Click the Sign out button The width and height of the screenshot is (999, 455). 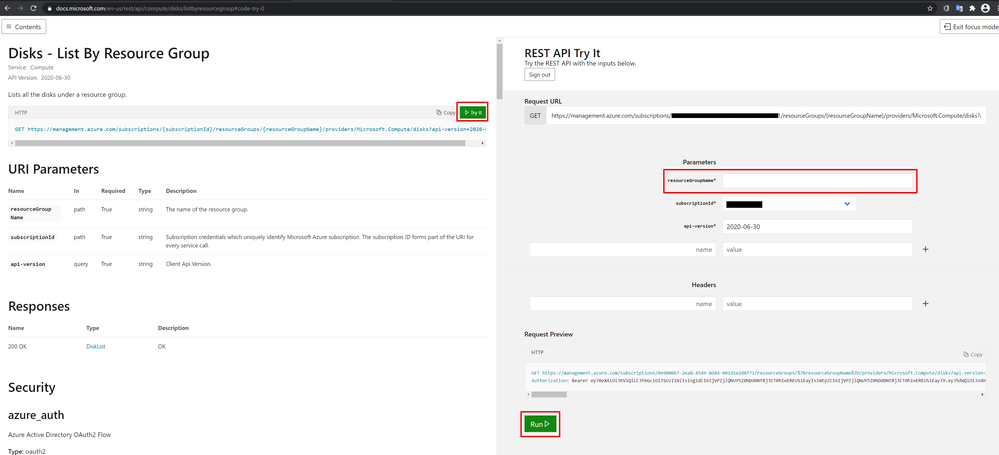coord(540,75)
